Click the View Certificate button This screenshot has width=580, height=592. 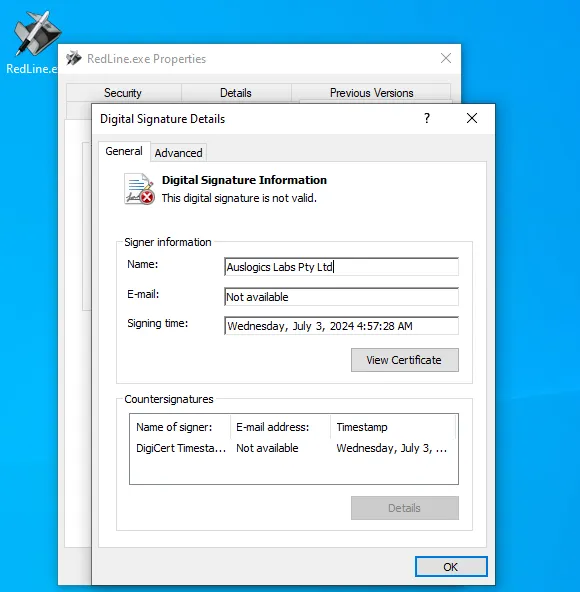pyautogui.click(x=405, y=360)
